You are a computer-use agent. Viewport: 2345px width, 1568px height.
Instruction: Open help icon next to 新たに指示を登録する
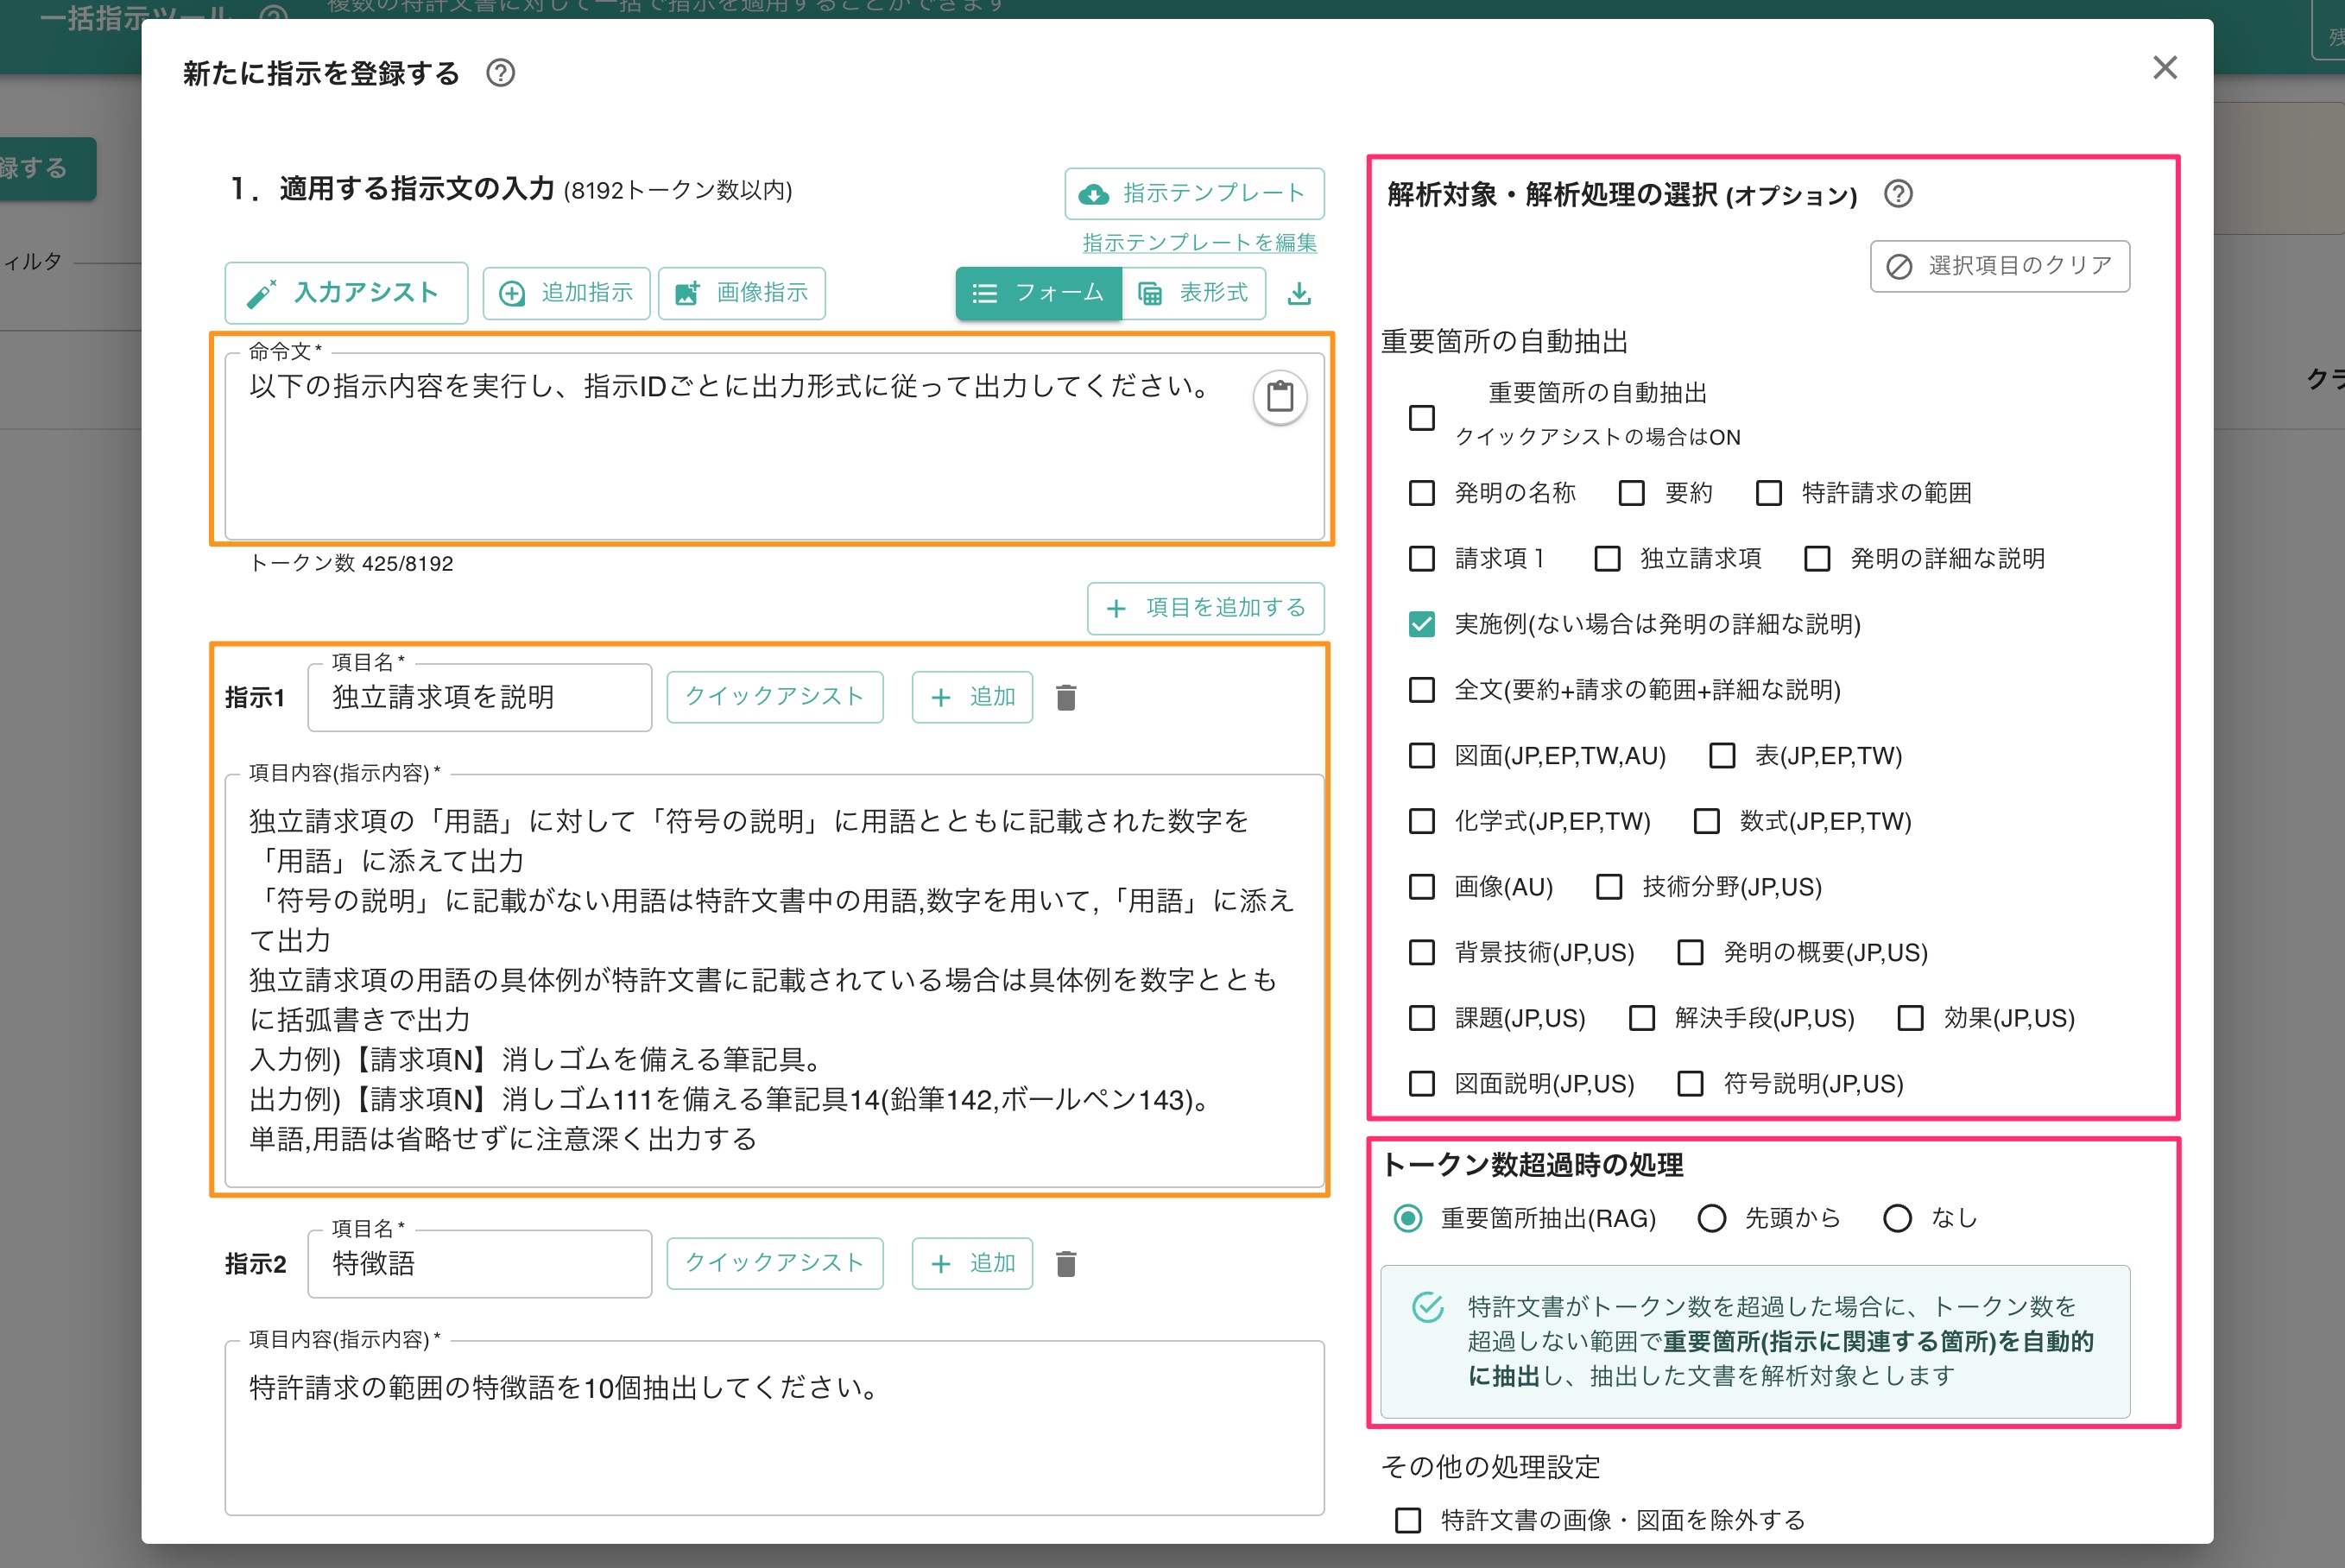click(x=500, y=73)
